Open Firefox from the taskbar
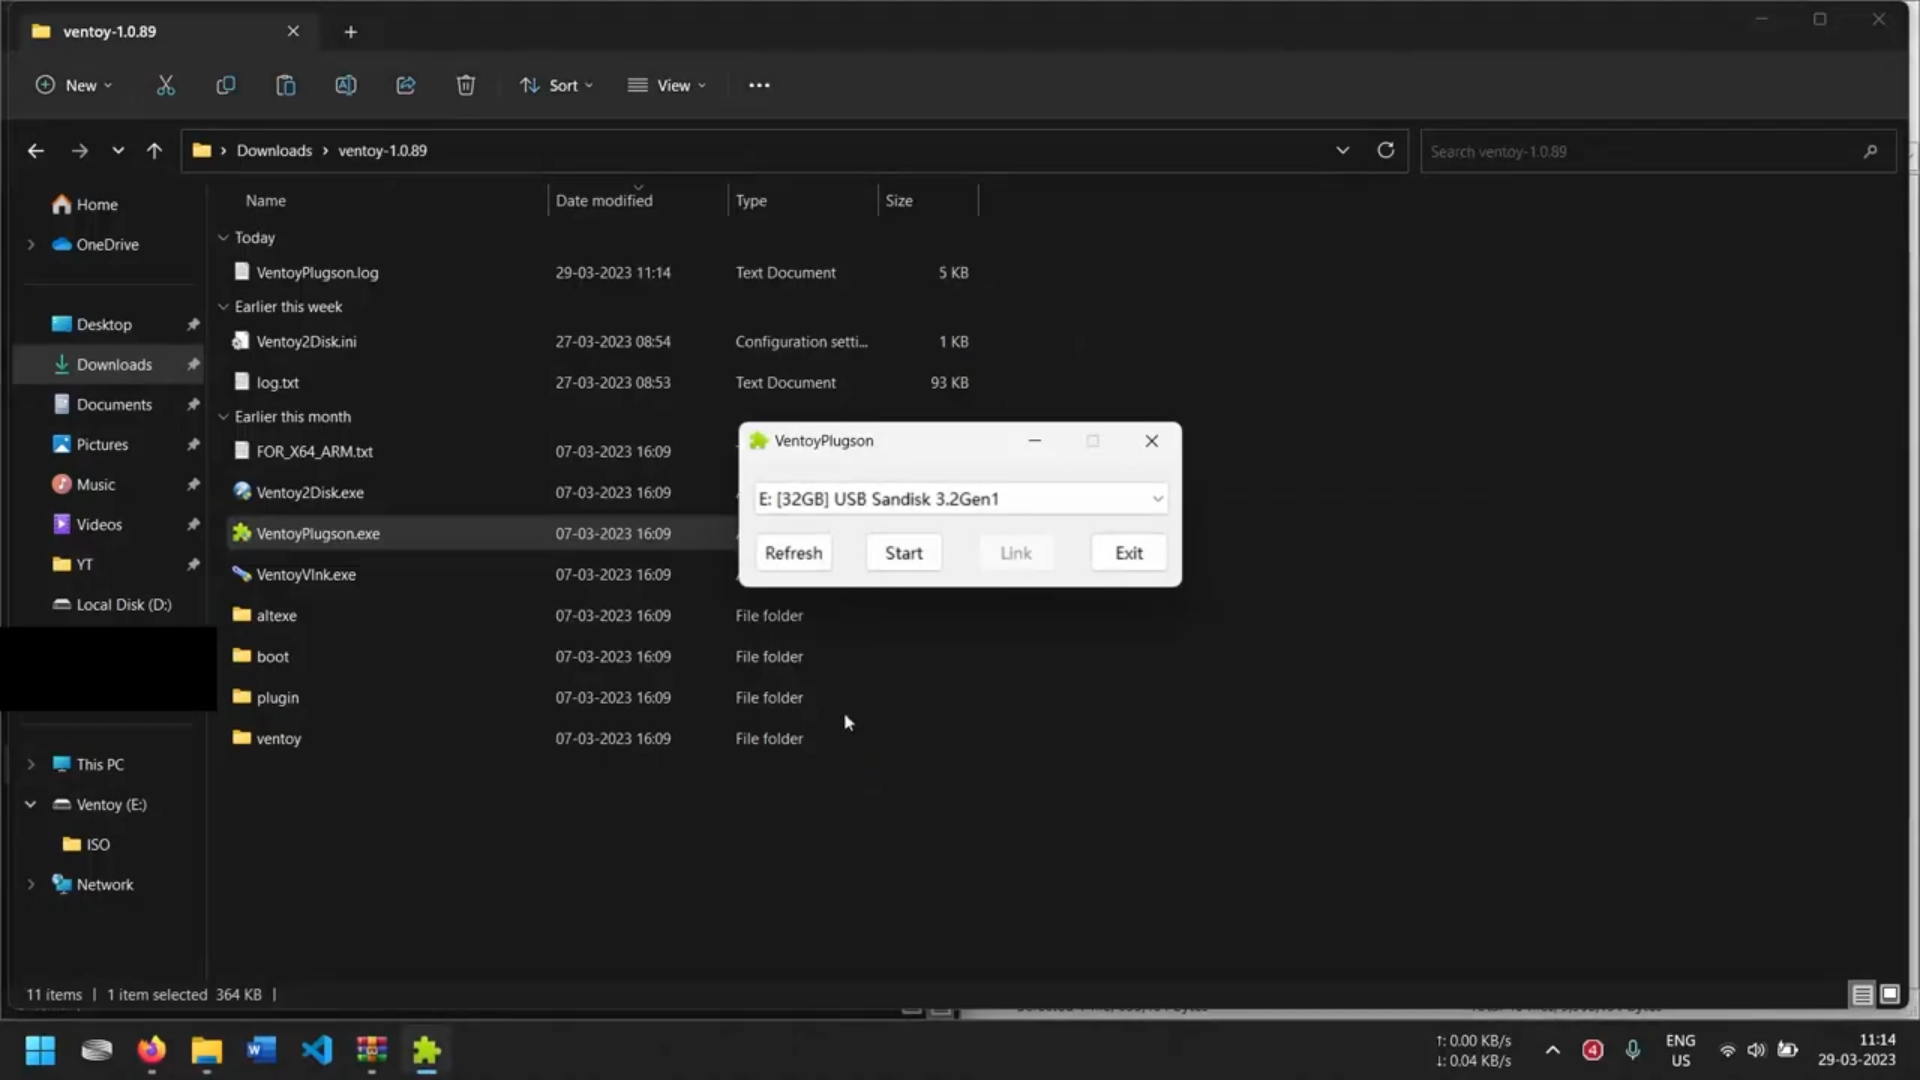Screen dimensions: 1920x1080 pyautogui.click(x=150, y=1050)
